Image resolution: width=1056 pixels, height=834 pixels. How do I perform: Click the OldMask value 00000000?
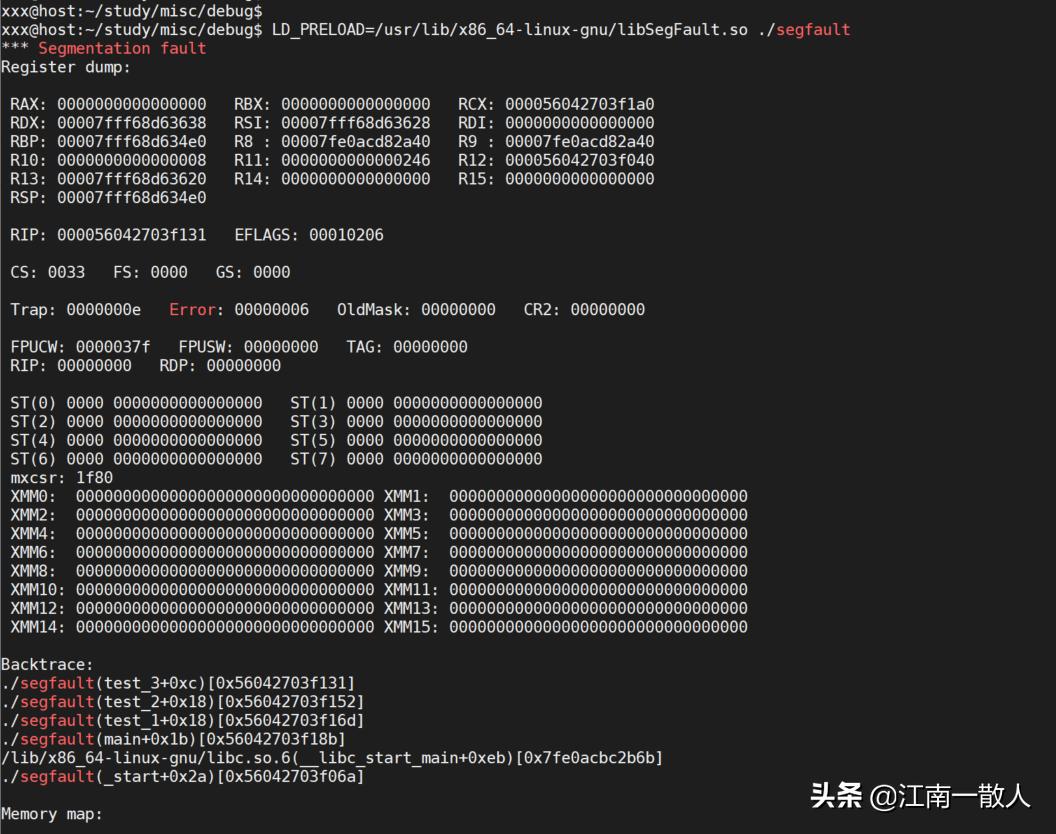[459, 310]
